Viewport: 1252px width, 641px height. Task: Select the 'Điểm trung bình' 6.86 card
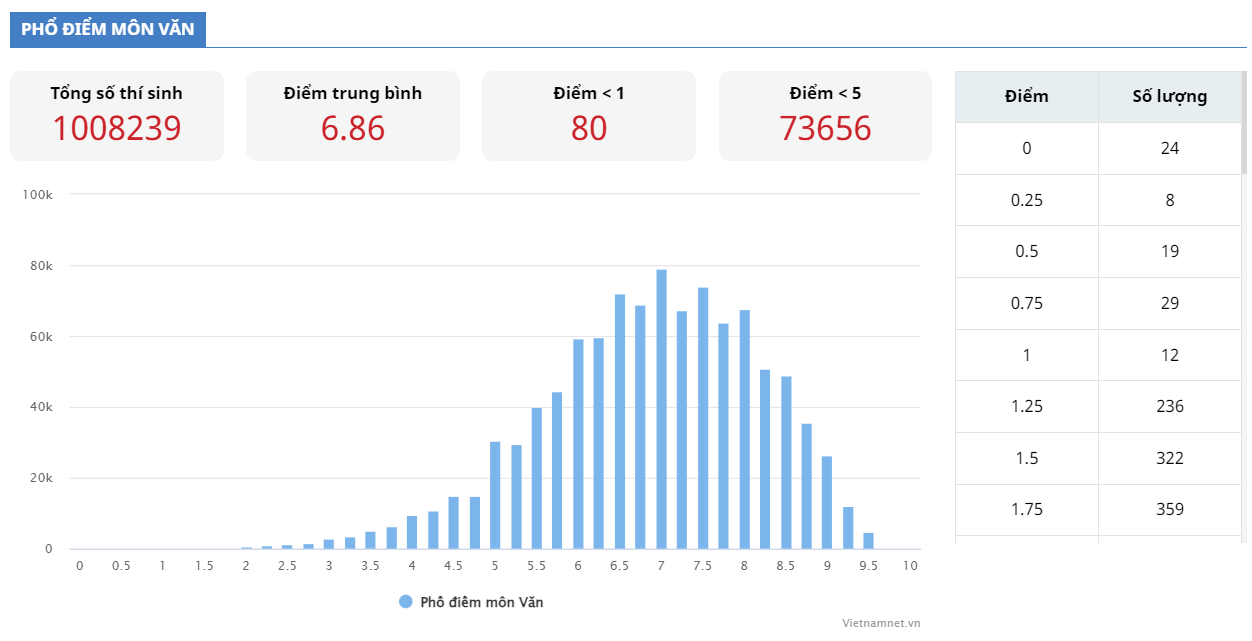tap(353, 116)
